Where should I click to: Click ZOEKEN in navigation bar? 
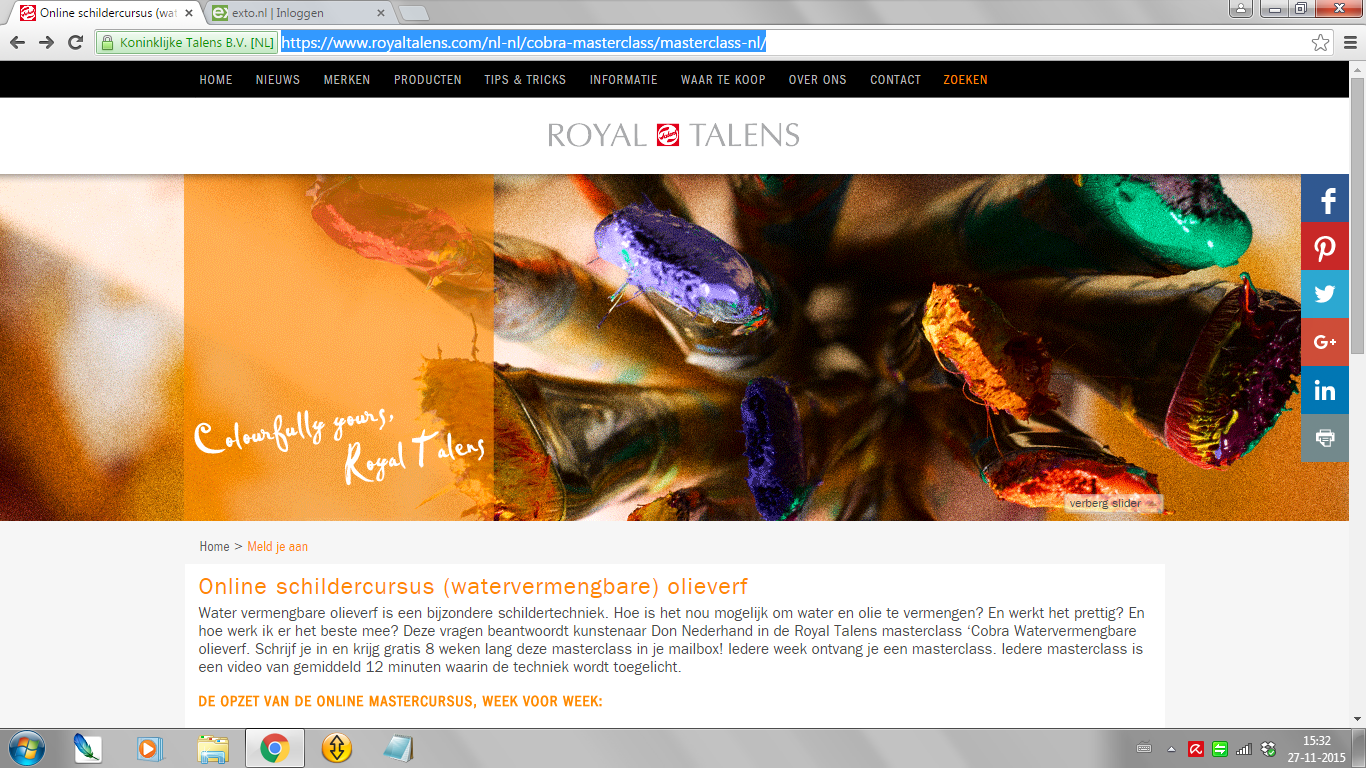point(966,80)
